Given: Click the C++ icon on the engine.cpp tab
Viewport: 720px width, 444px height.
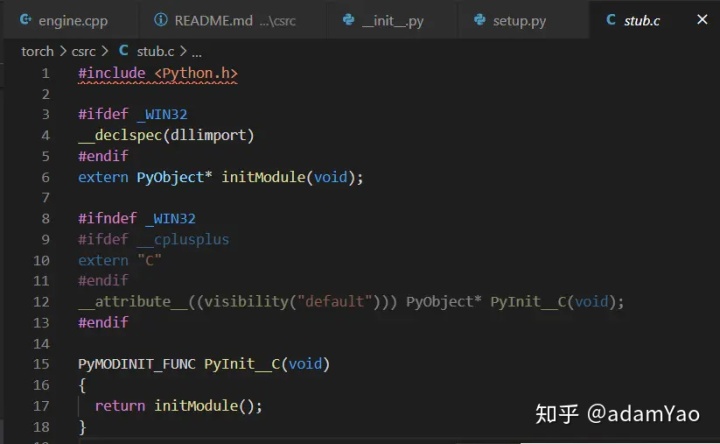Looking at the screenshot, I should [26, 20].
